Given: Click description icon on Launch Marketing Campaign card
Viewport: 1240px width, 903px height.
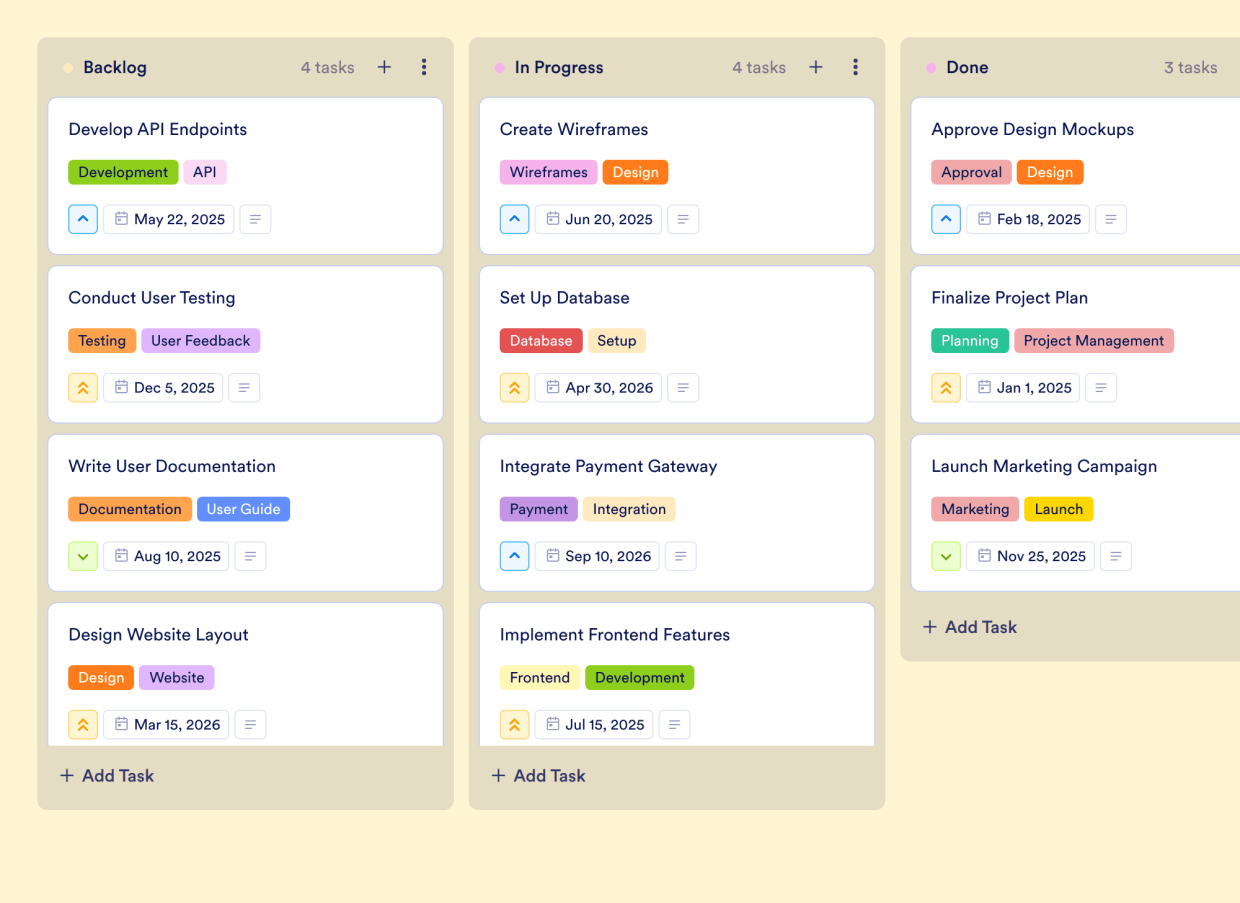Looking at the screenshot, I should [x=1116, y=556].
